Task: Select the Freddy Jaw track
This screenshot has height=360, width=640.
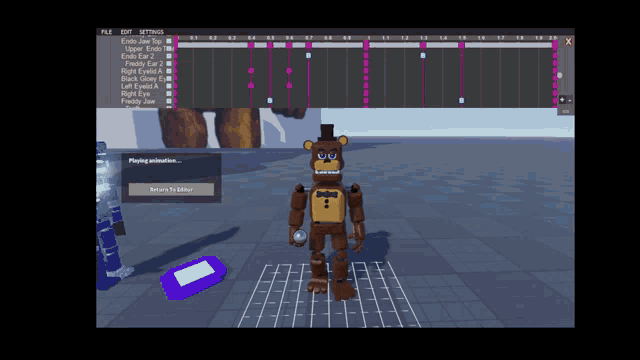Action: tap(138, 101)
